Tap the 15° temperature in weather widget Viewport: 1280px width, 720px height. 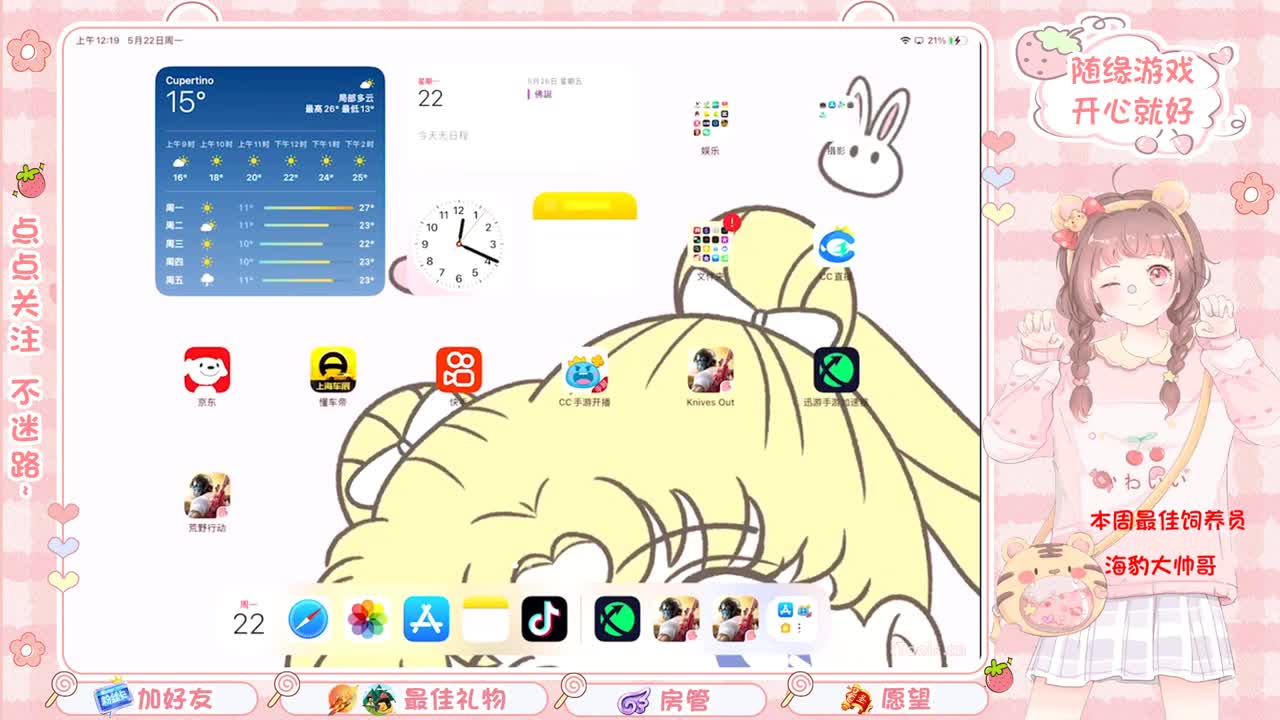click(x=186, y=101)
